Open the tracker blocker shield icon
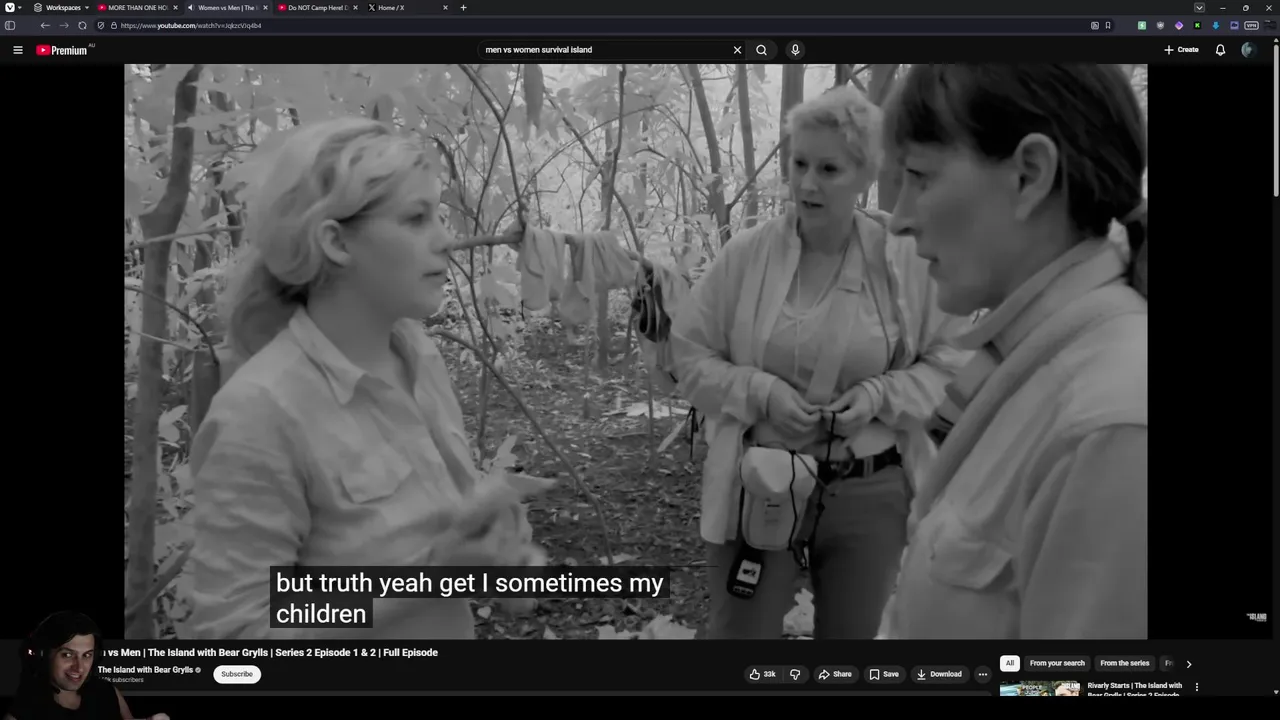 [100, 25]
